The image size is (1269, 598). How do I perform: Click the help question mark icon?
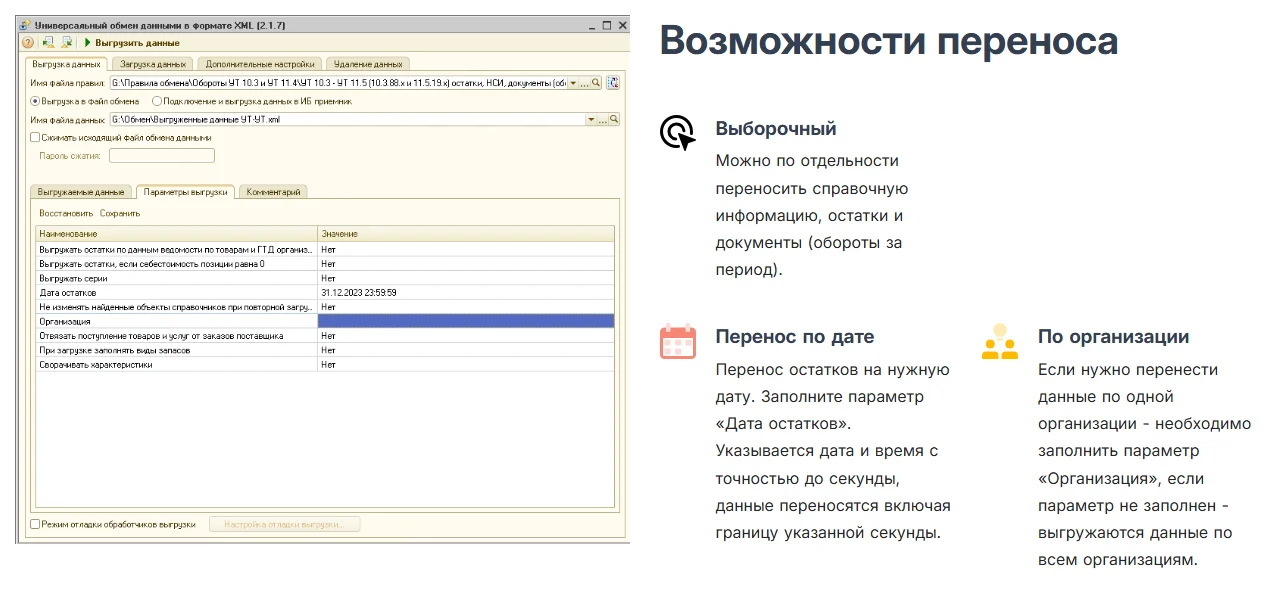(x=28, y=43)
